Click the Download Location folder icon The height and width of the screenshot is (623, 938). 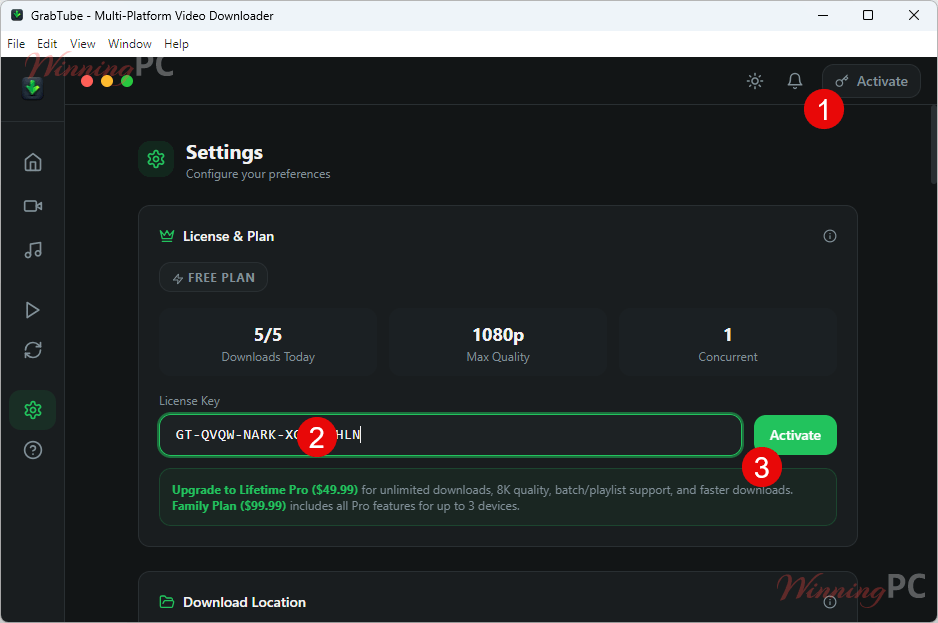pyautogui.click(x=167, y=602)
